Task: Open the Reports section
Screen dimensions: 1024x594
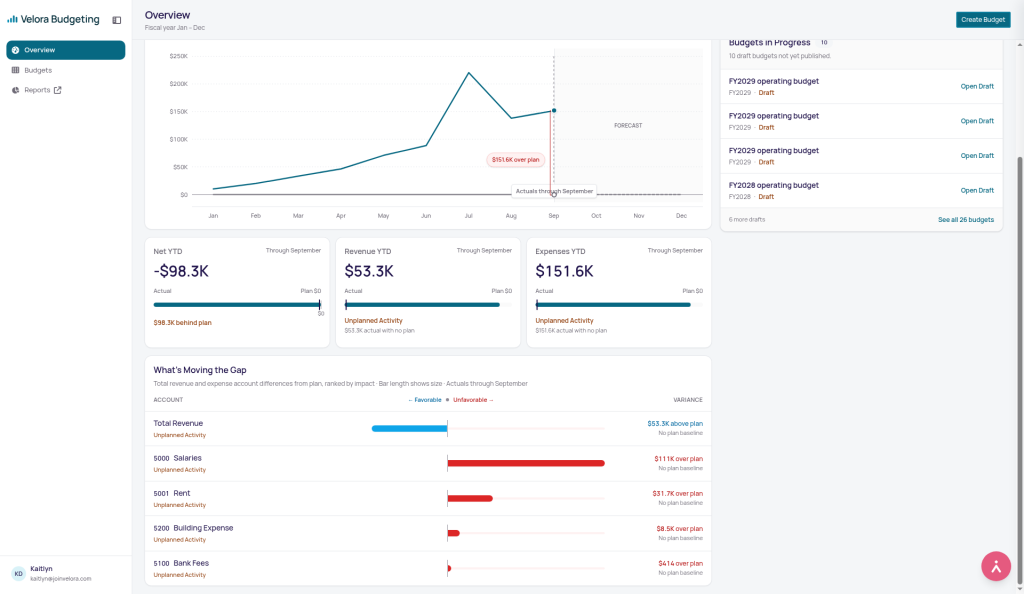Action: click(37, 90)
